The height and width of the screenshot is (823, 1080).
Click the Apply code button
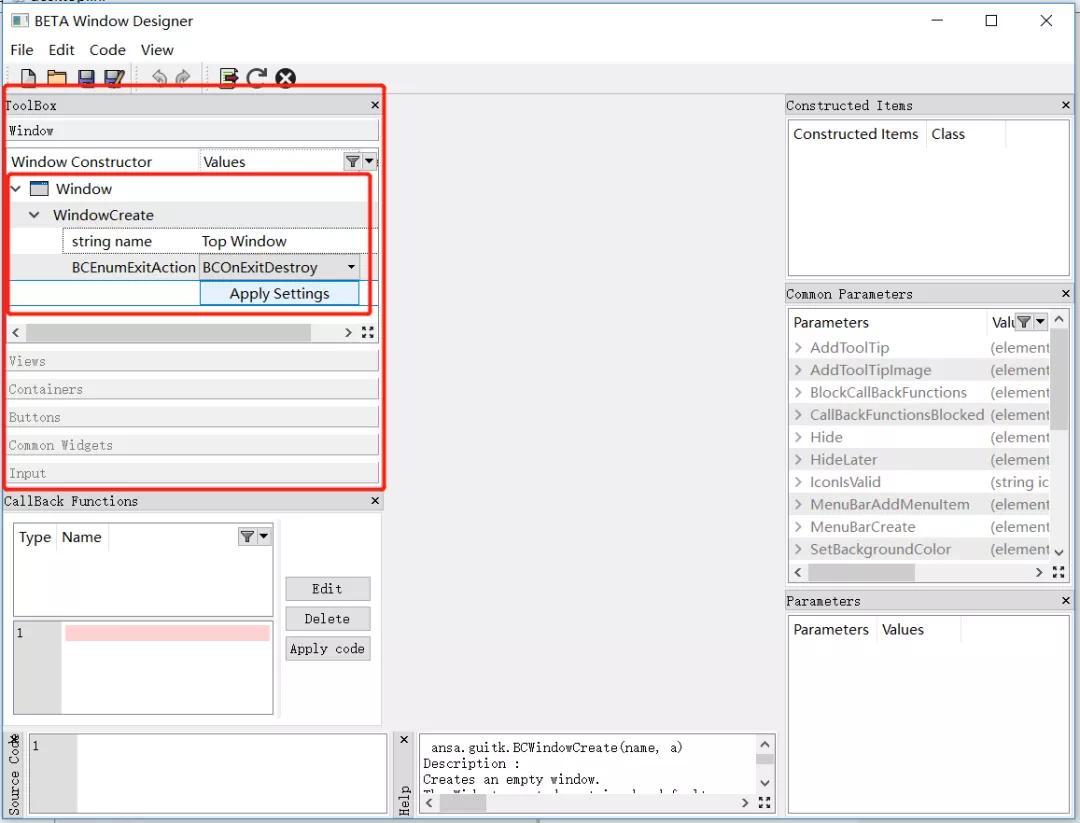pos(328,648)
